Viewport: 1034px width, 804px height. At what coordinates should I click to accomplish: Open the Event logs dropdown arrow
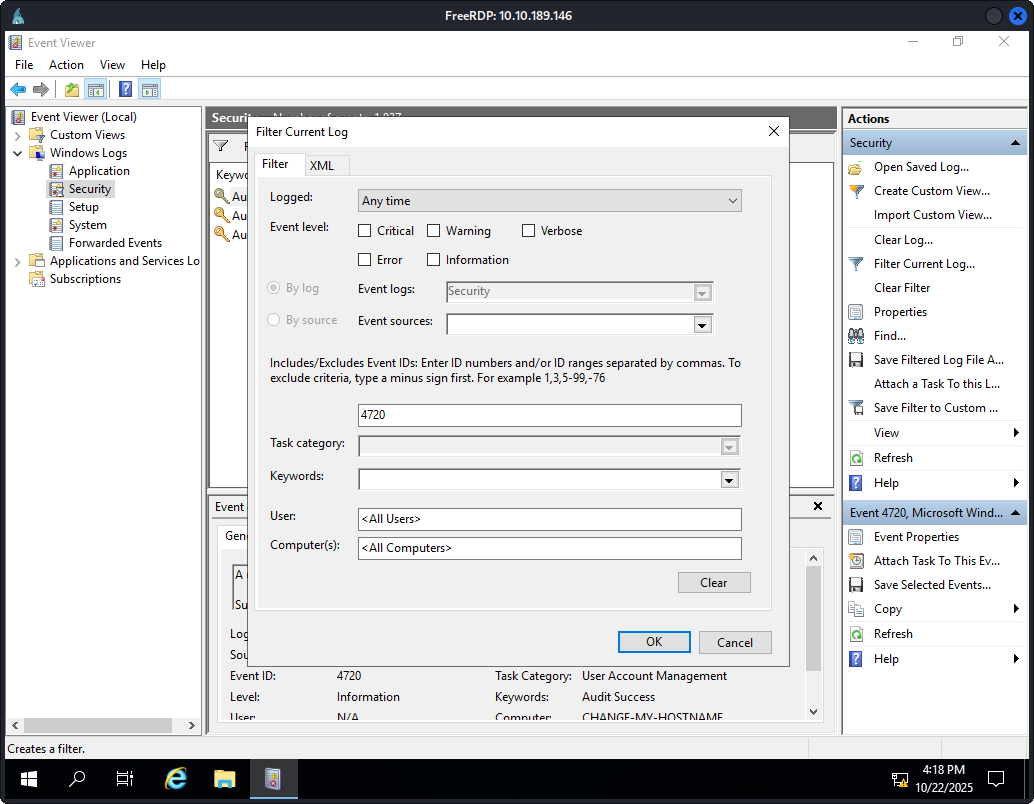point(702,292)
